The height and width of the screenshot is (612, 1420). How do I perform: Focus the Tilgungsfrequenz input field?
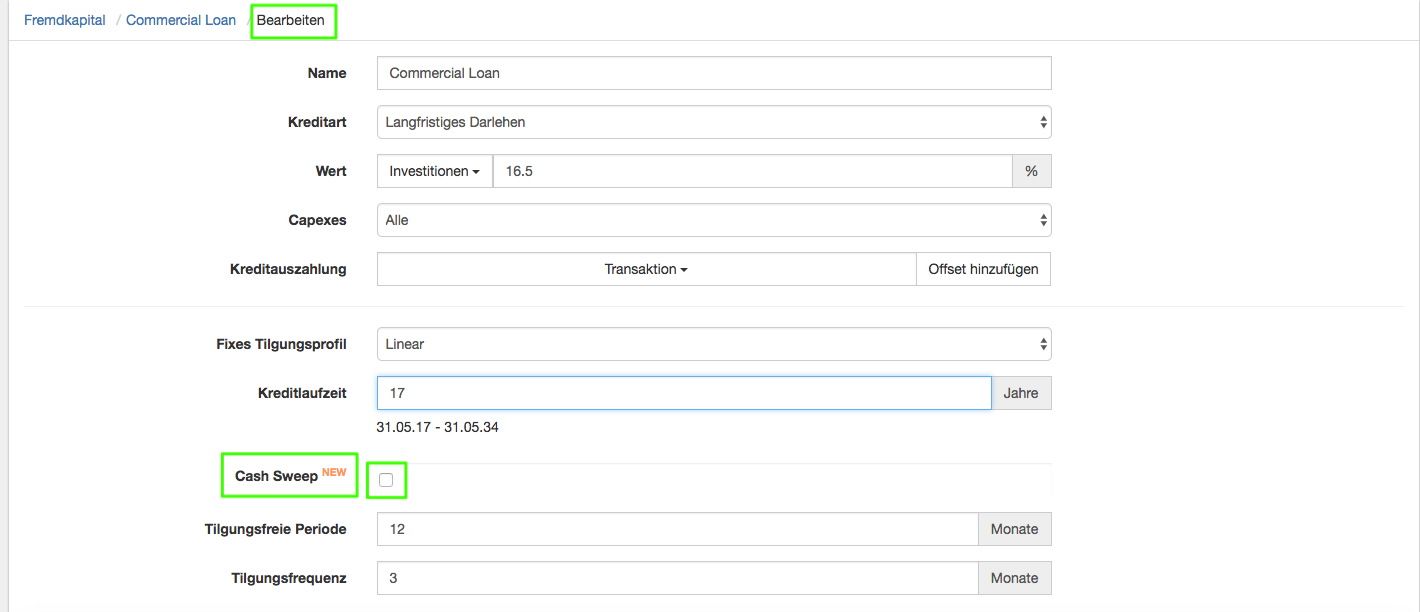click(677, 578)
